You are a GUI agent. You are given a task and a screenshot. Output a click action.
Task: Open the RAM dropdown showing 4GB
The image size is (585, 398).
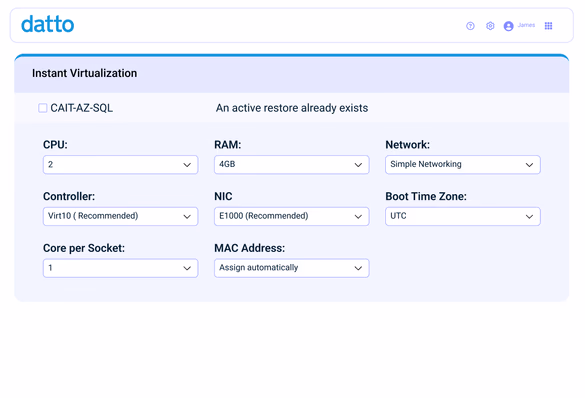point(291,164)
